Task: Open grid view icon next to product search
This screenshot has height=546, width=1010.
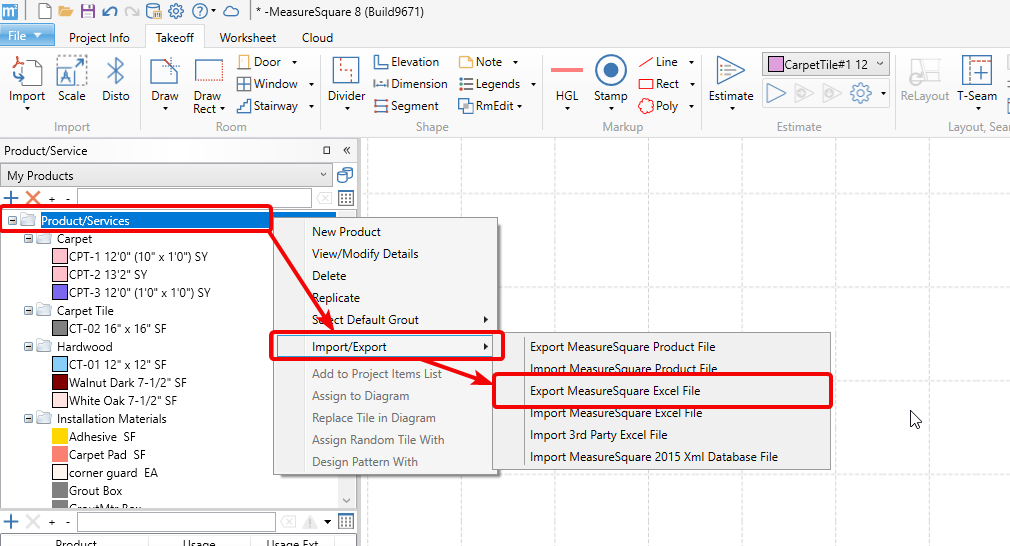Action: click(346, 198)
